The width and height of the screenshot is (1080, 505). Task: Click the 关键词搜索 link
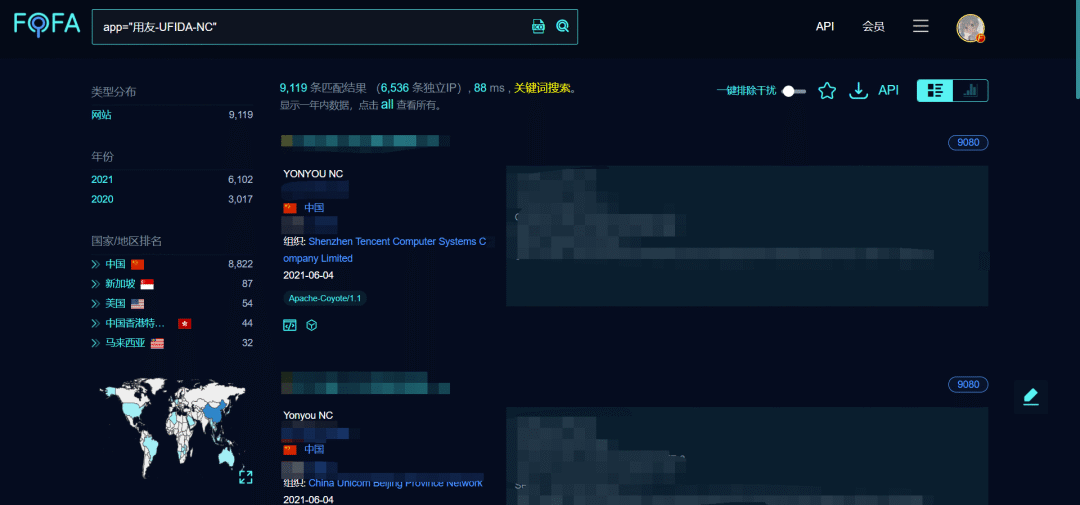tap(542, 88)
